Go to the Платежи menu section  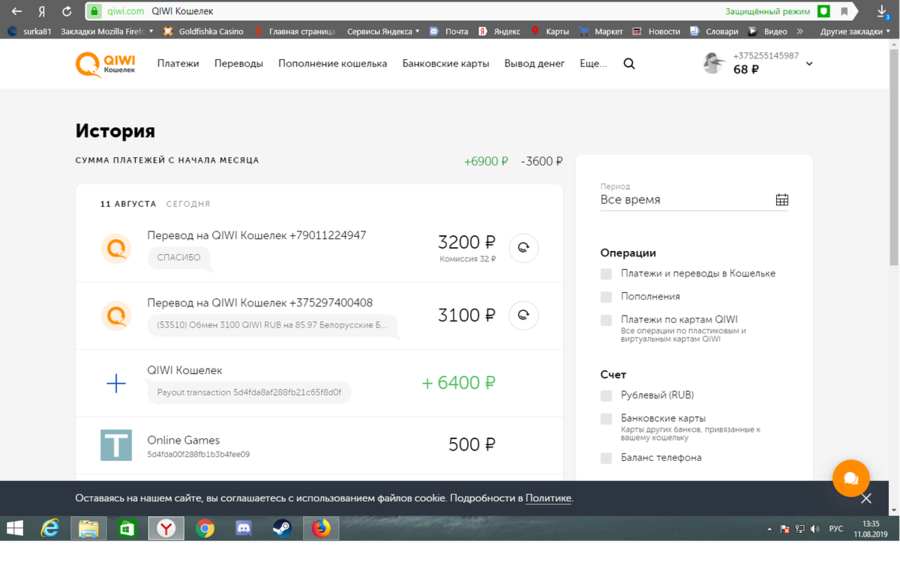[178, 64]
